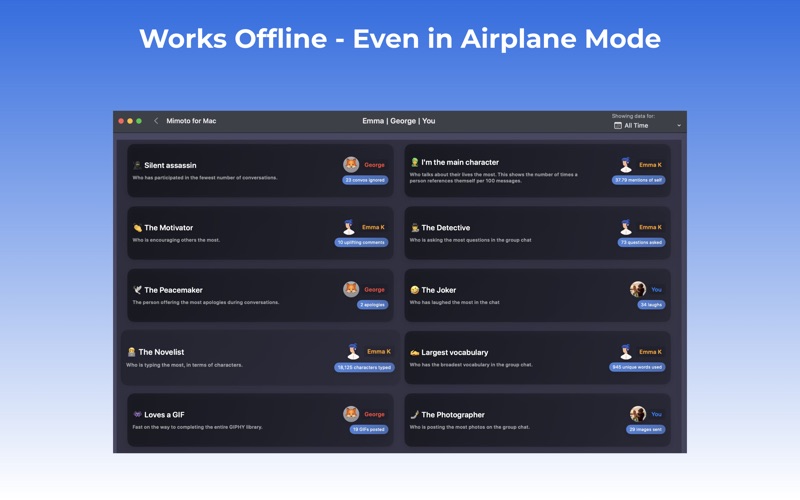The width and height of the screenshot is (800, 500).
Task: Click The Detective emoji icon
Action: (414, 228)
